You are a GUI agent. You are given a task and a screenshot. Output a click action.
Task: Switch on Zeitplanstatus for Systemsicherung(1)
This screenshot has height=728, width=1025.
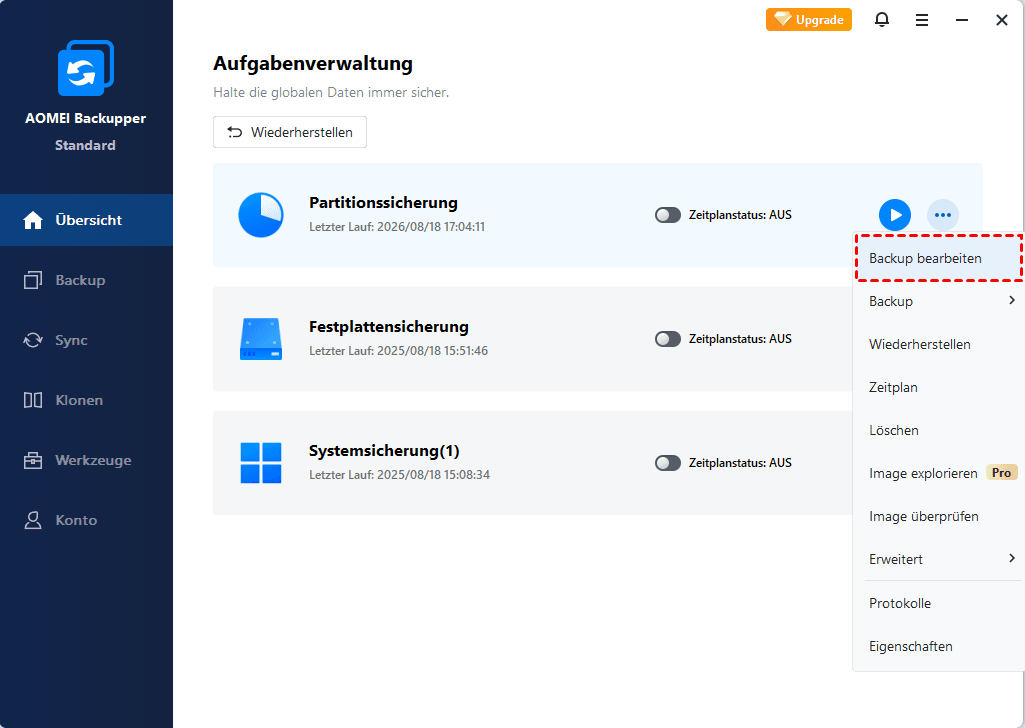tap(667, 463)
